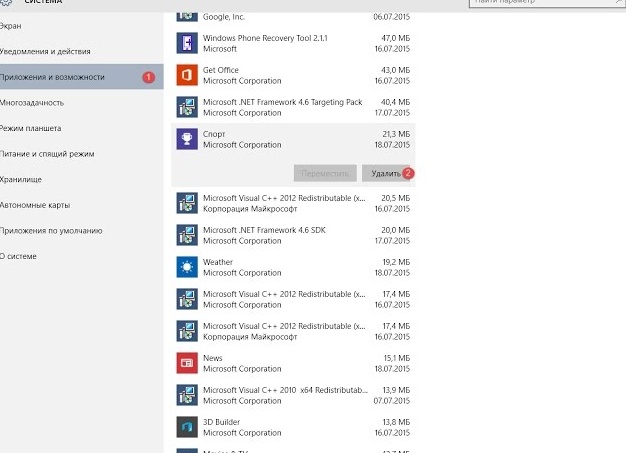Open the Экран settings section

tap(81, 26)
